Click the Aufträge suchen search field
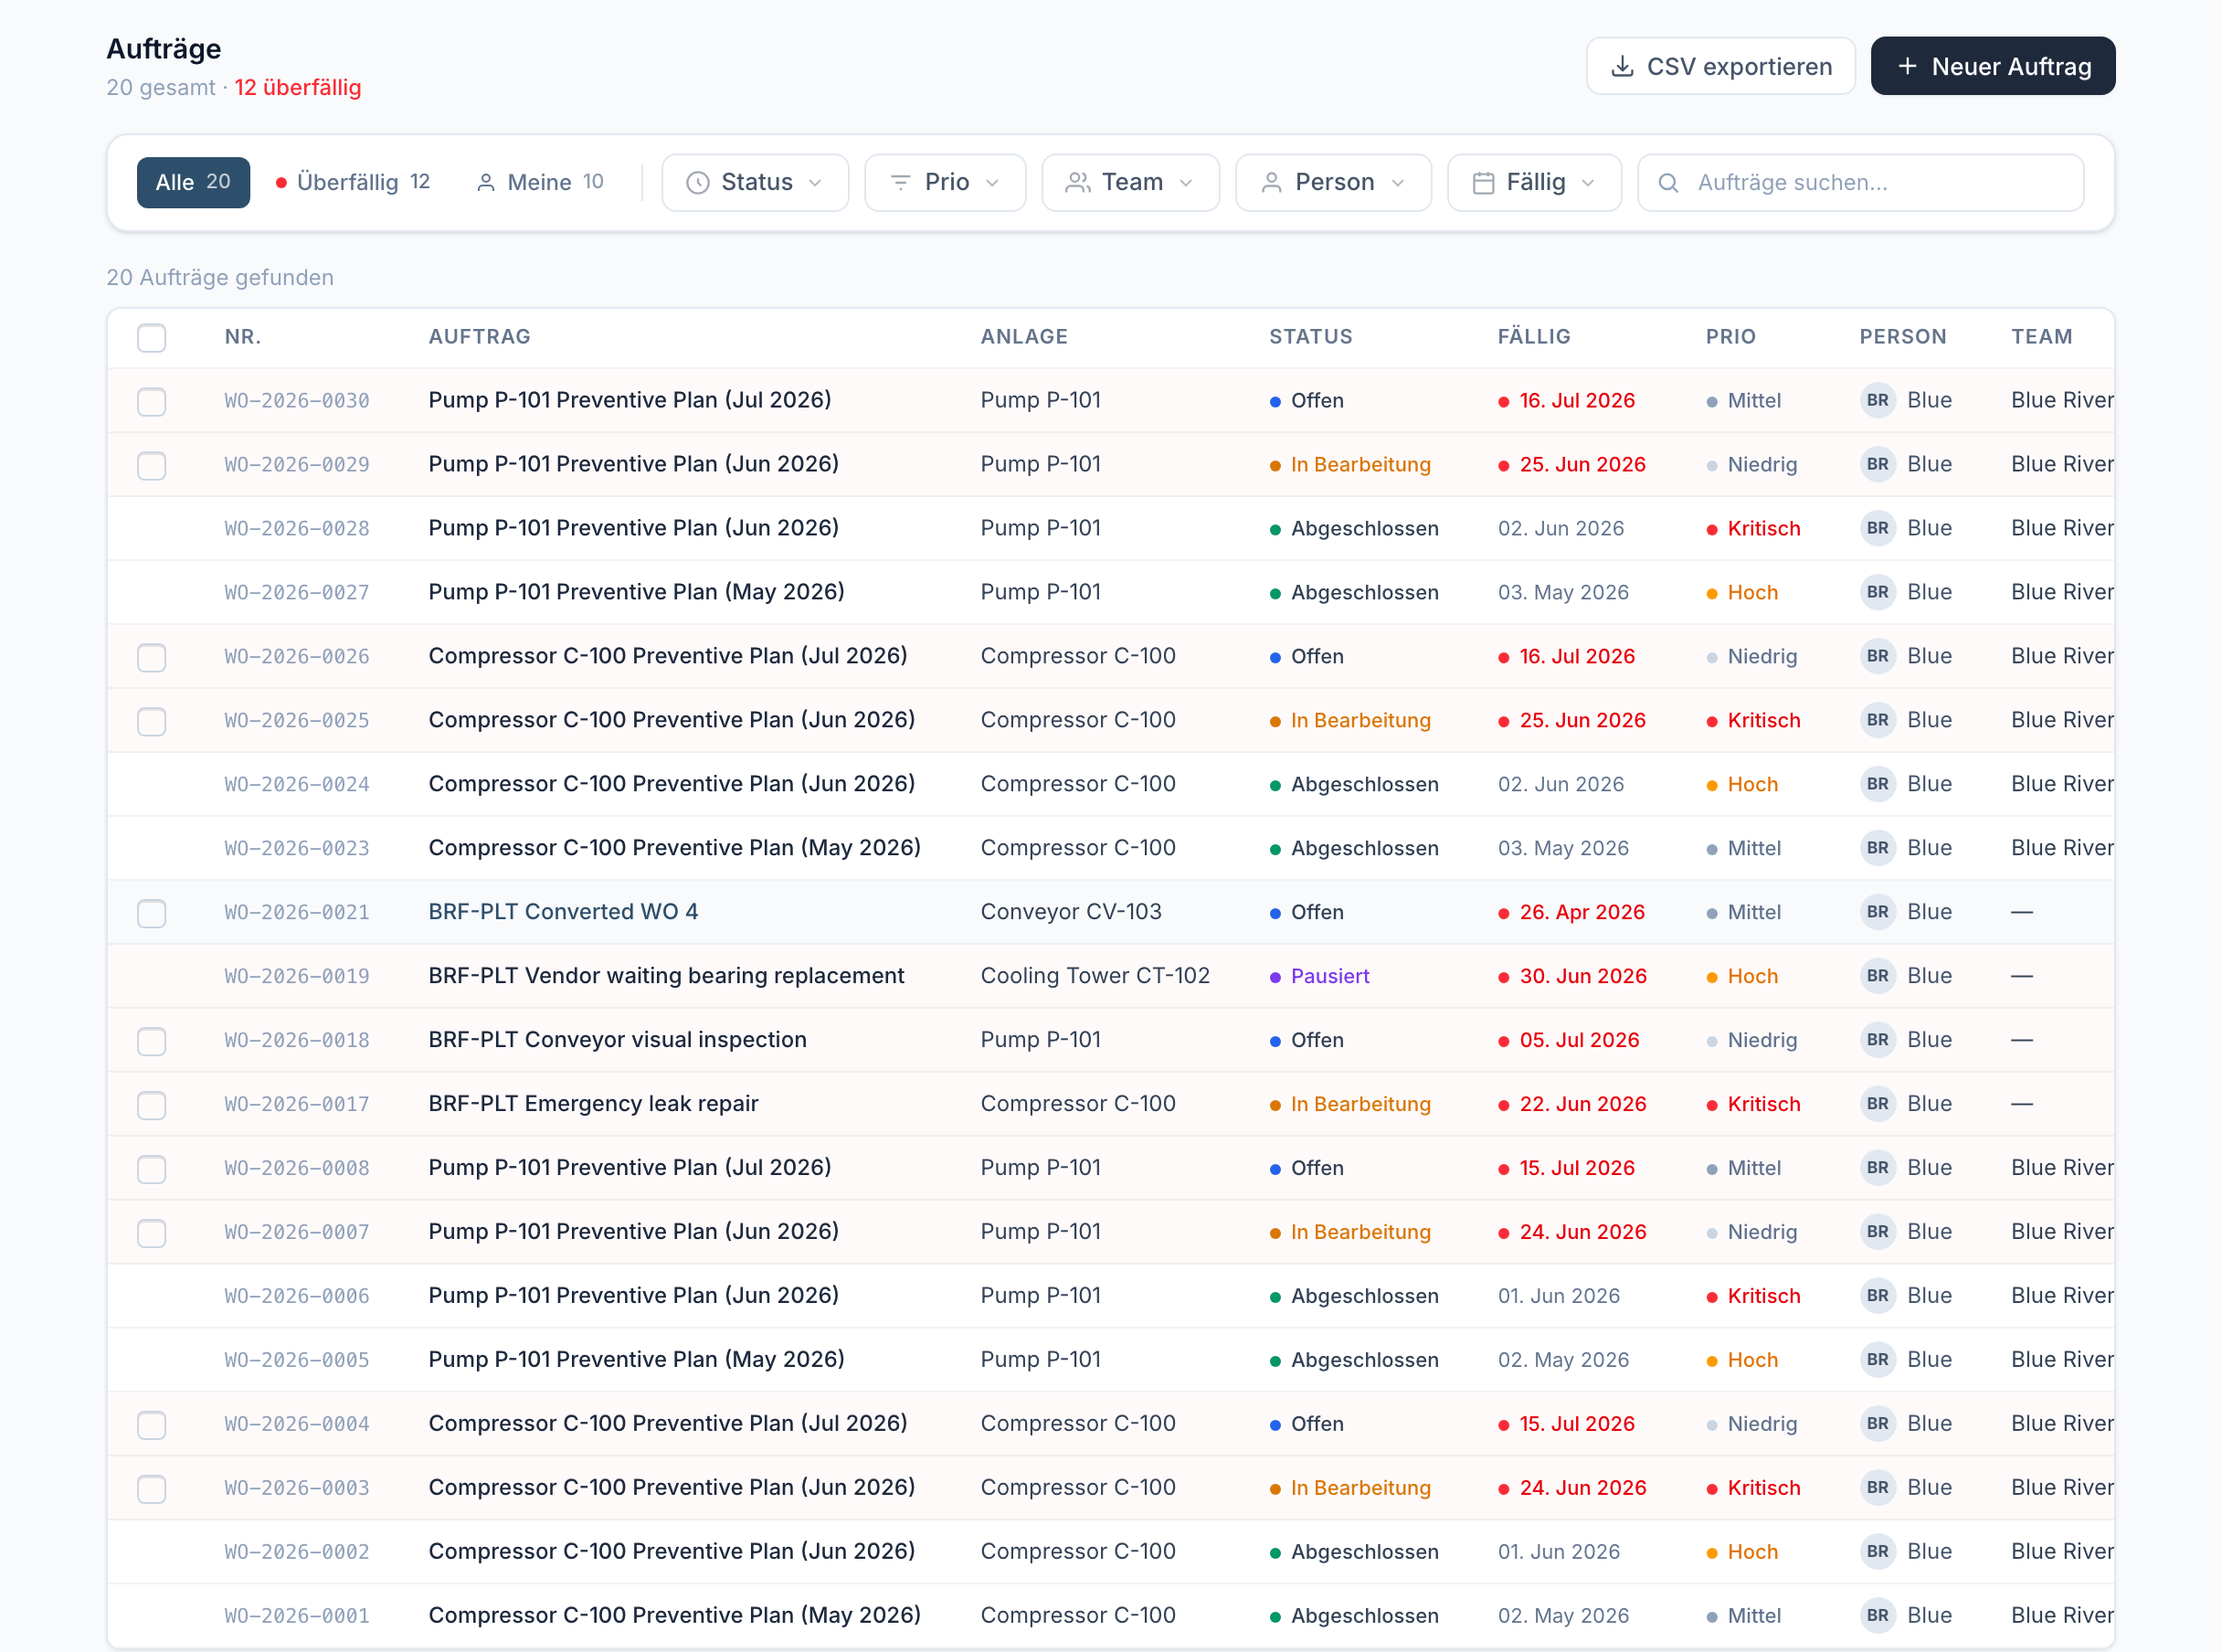This screenshot has height=1652, width=2222. pos(1860,182)
